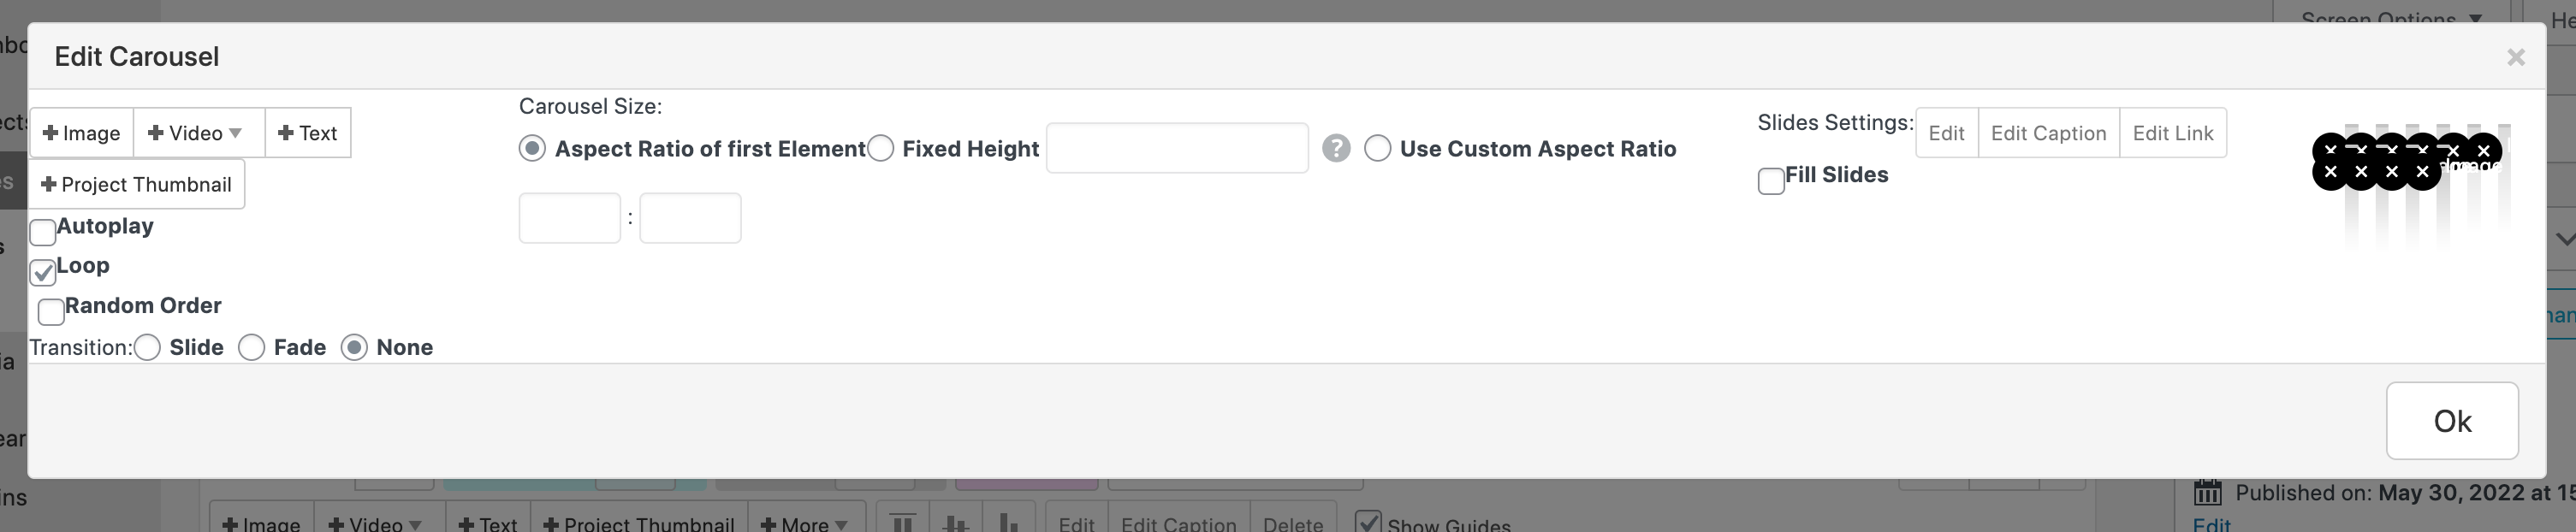
Task: Add a Text slide to the carousel
Action: click(308, 133)
